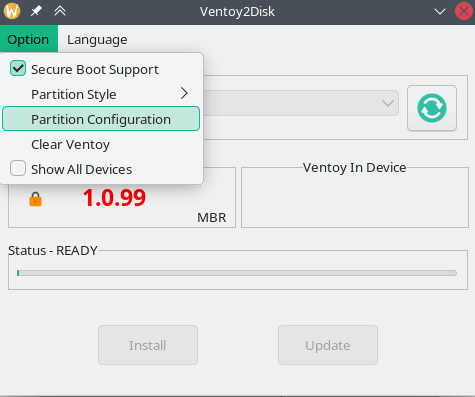Close the Ventoy2Disk window
Image resolution: width=475 pixels, height=397 pixels.
[x=464, y=11]
